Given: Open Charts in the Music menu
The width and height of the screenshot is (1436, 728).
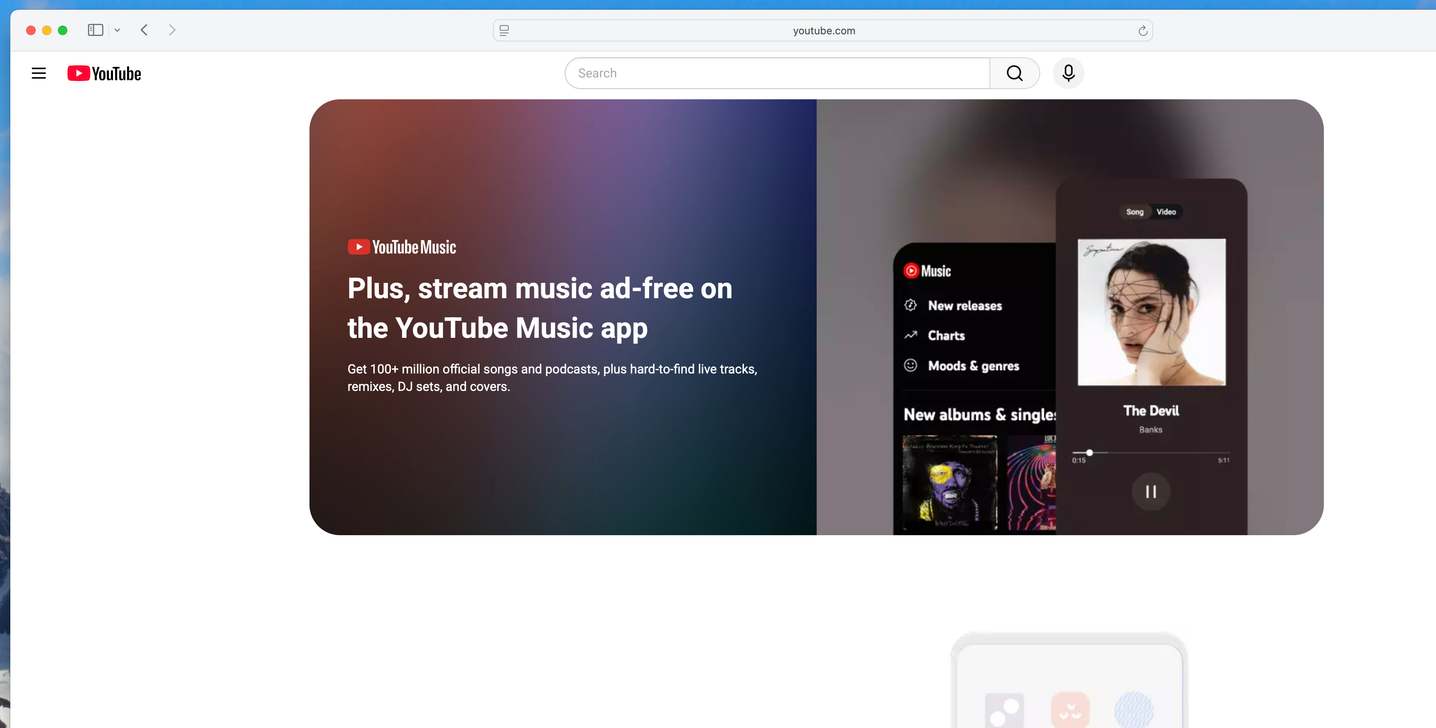Looking at the screenshot, I should click(946, 336).
